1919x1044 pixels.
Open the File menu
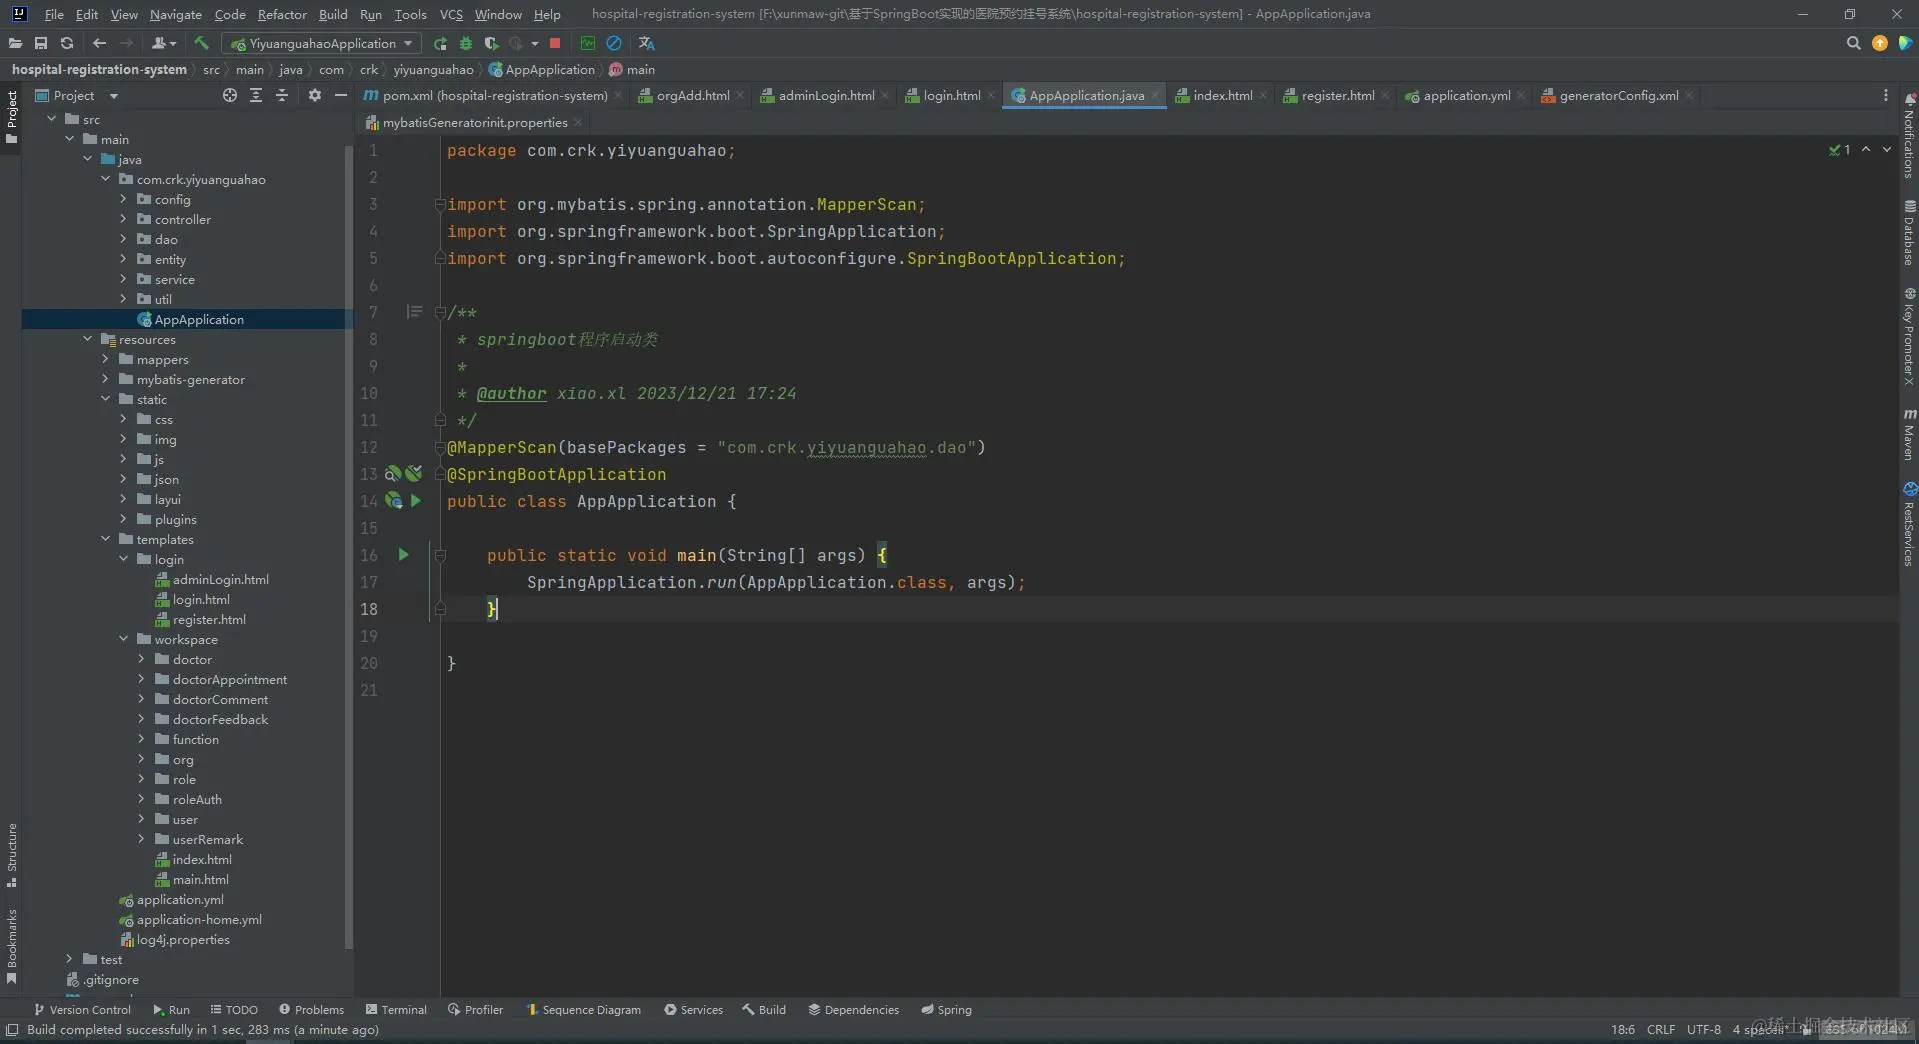[54, 14]
